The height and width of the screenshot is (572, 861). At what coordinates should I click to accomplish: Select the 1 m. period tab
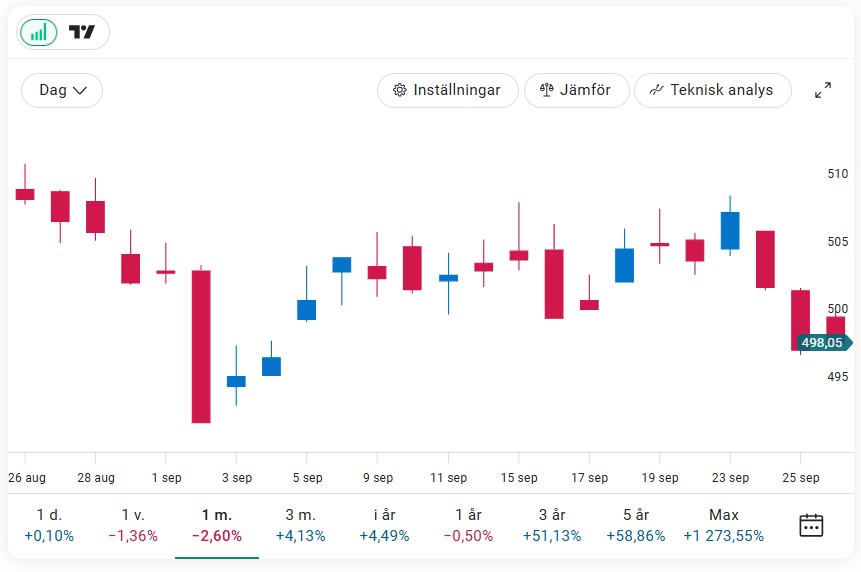[217, 525]
